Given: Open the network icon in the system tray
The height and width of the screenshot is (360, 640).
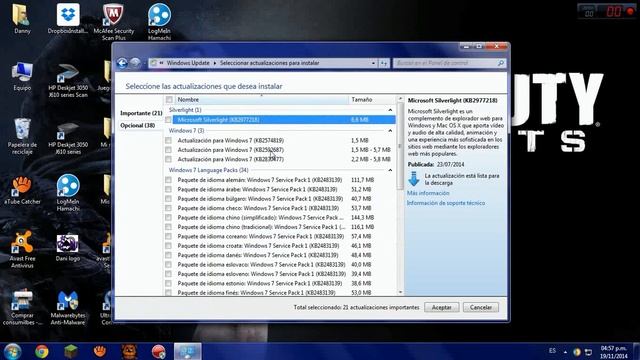Looking at the screenshot, I should tap(588, 351).
